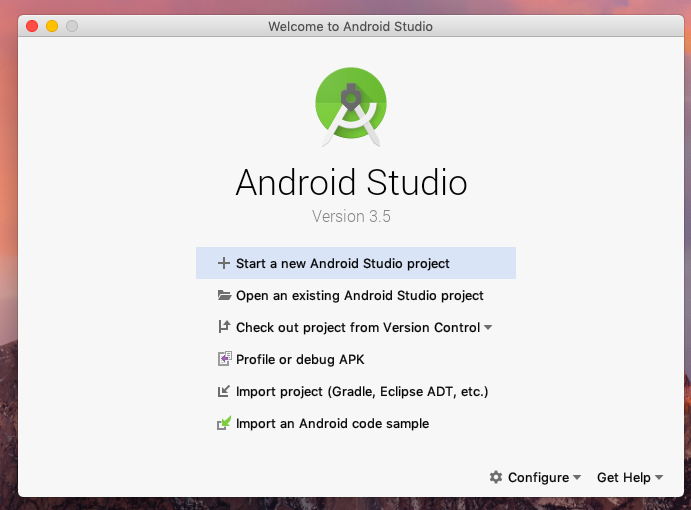Viewport: 691px width, 510px height.
Task: Expand the arrow next to Get Help
Action: pos(659,477)
